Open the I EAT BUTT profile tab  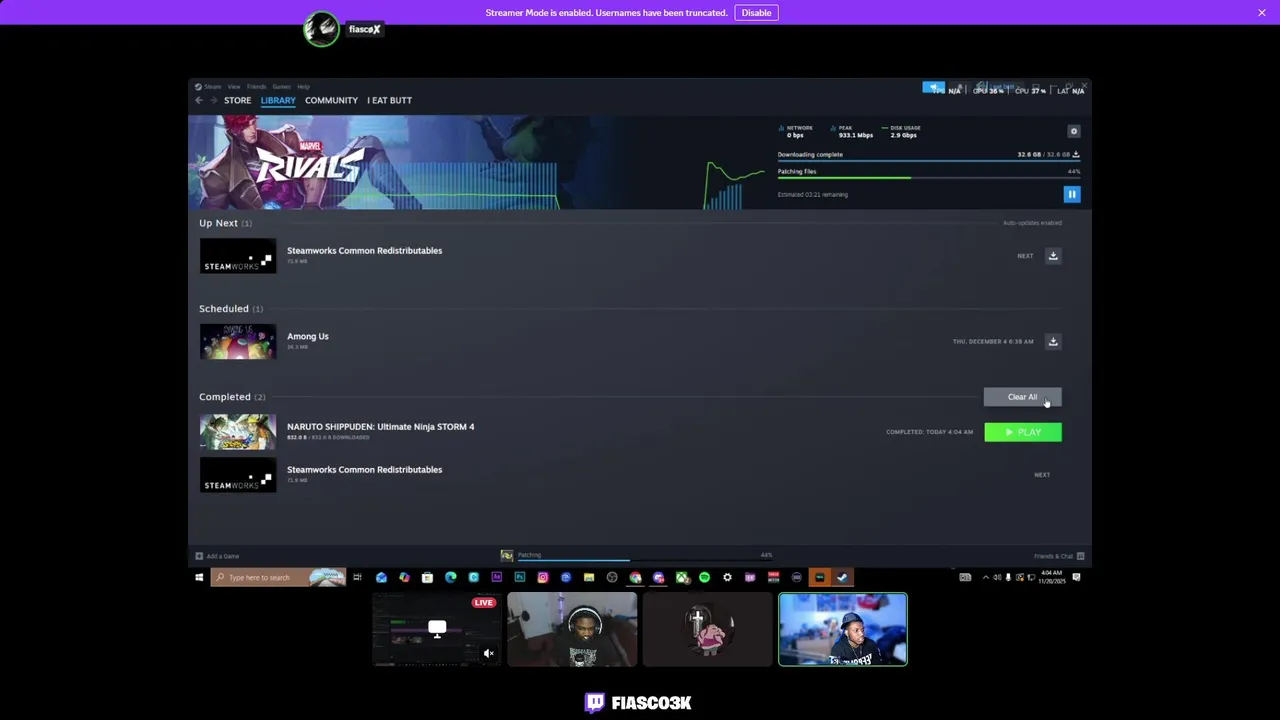click(x=389, y=100)
